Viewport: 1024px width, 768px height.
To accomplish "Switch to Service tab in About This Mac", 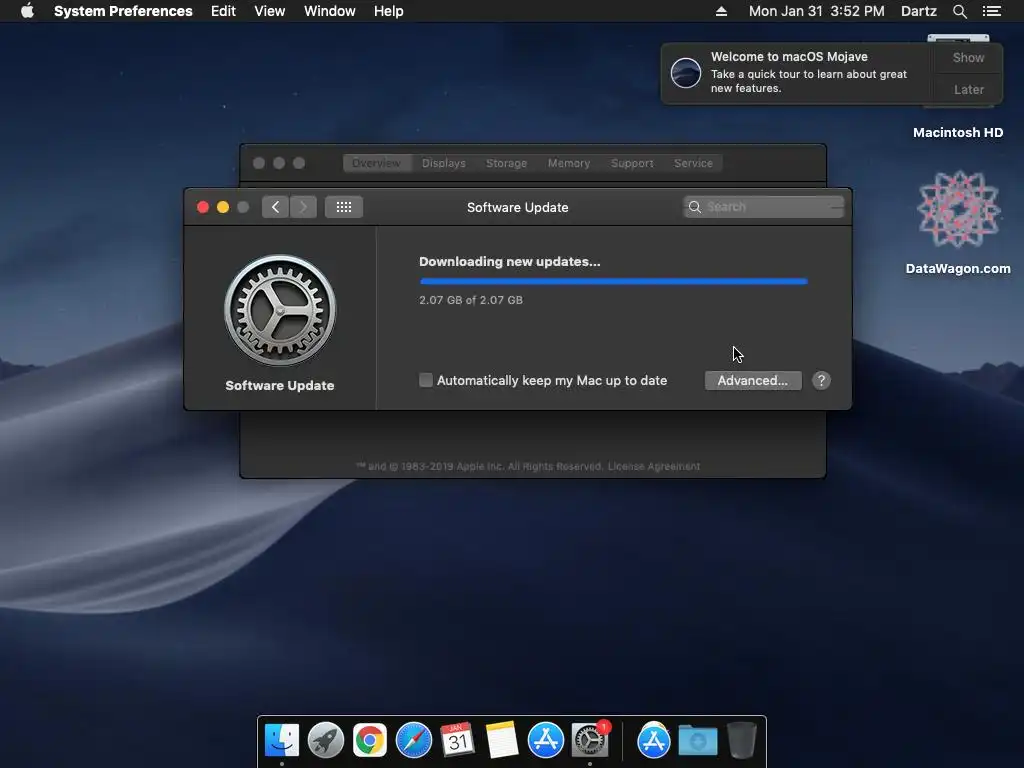I will click(693, 163).
